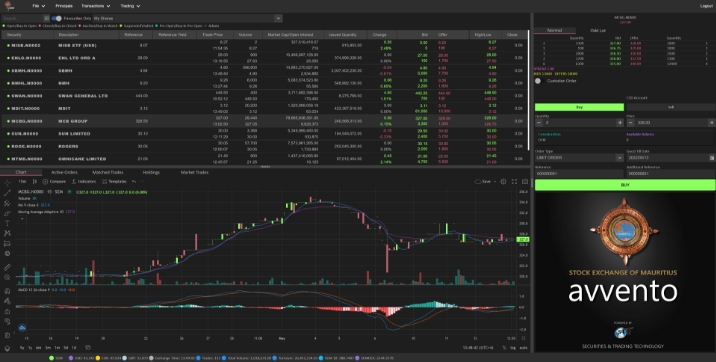Open the candle bar style selector

point(35,182)
